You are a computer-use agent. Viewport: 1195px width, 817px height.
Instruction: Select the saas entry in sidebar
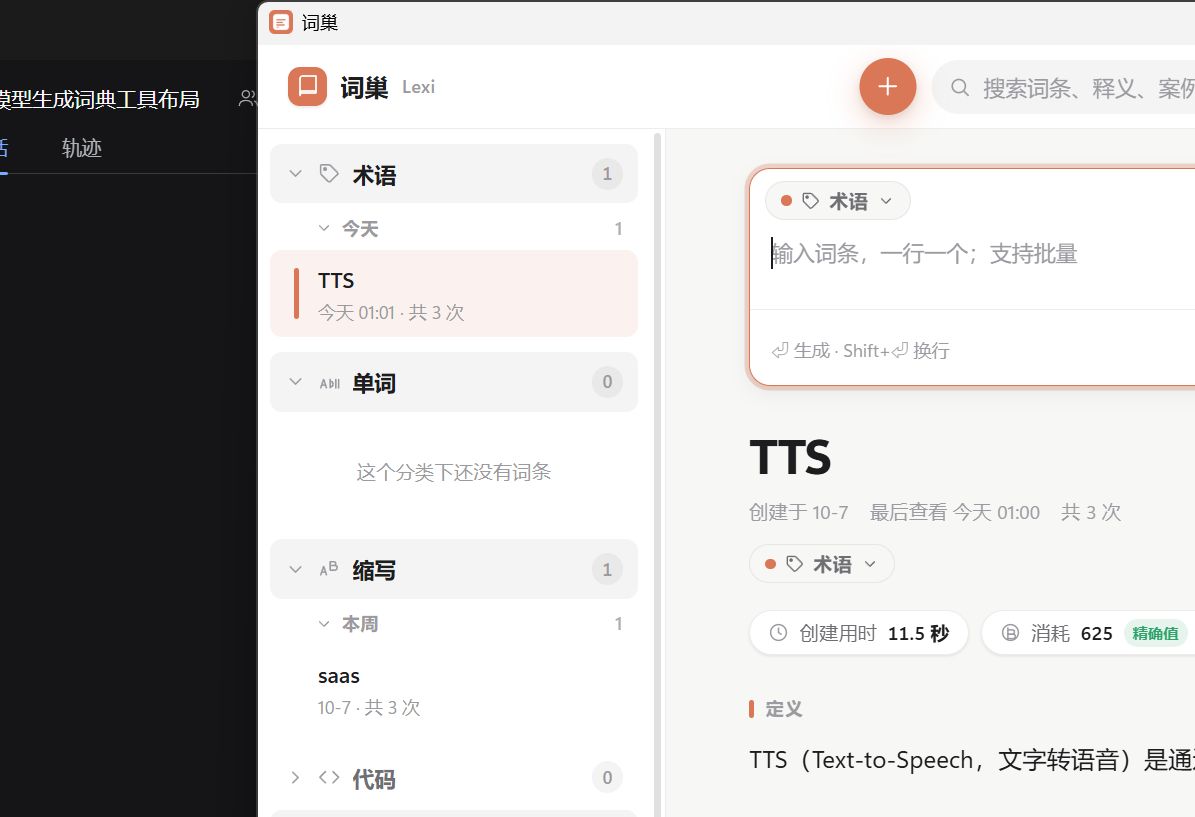point(454,690)
